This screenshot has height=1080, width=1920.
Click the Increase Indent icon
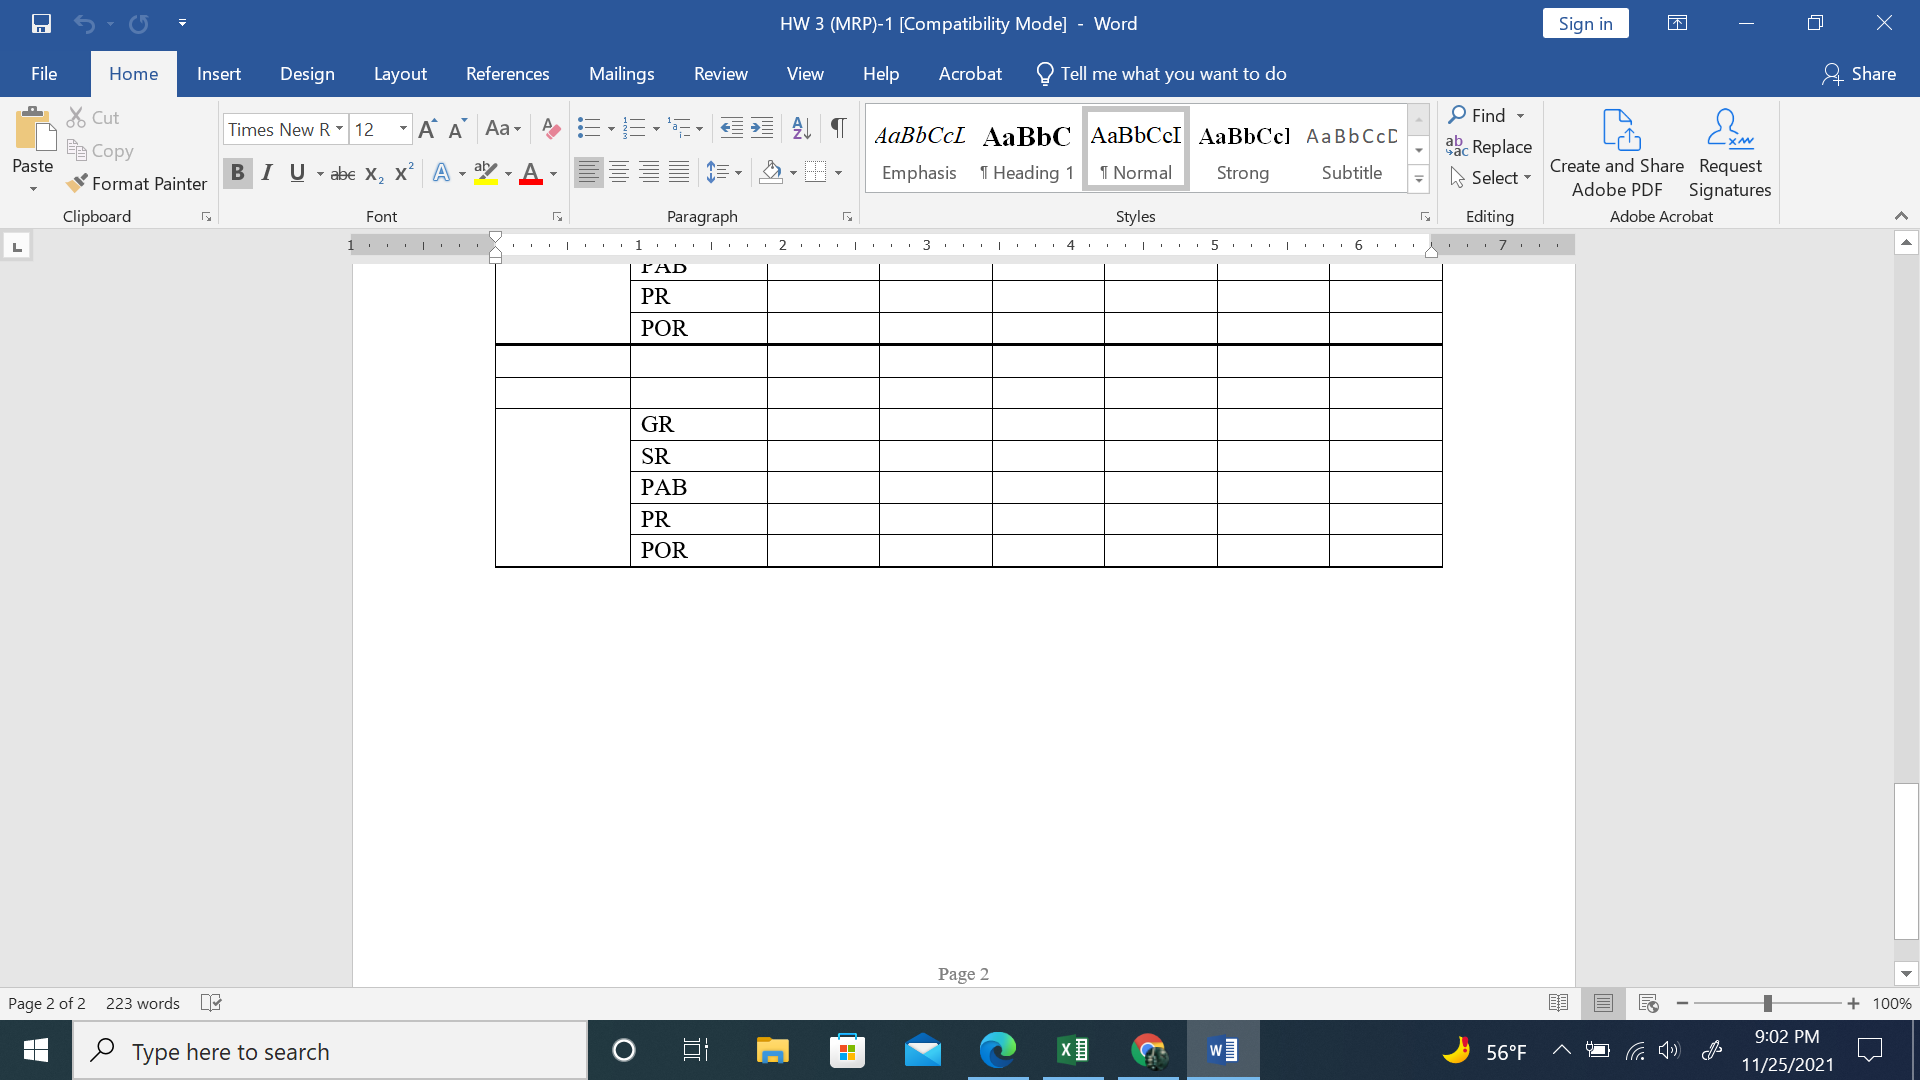pyautogui.click(x=762, y=128)
